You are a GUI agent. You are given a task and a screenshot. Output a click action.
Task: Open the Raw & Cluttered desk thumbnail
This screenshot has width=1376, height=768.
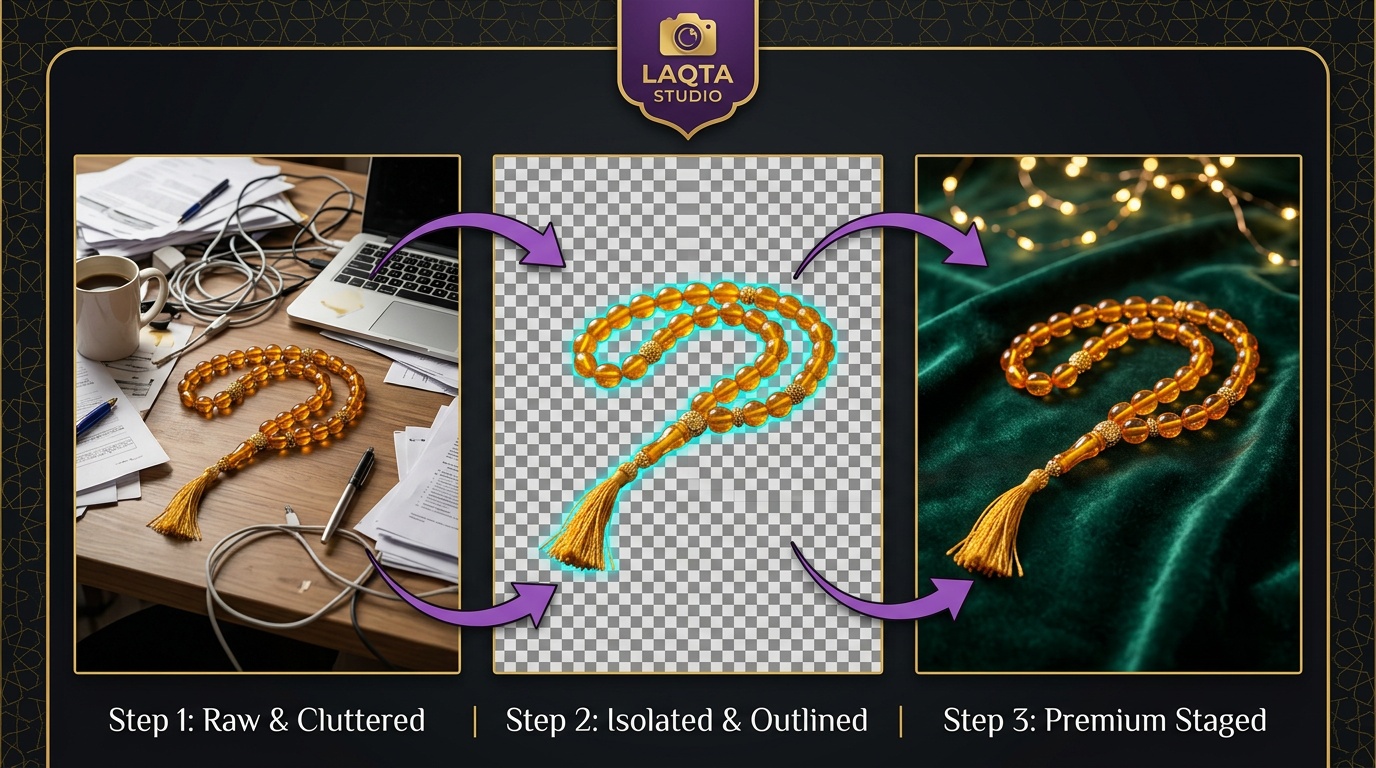coord(268,413)
